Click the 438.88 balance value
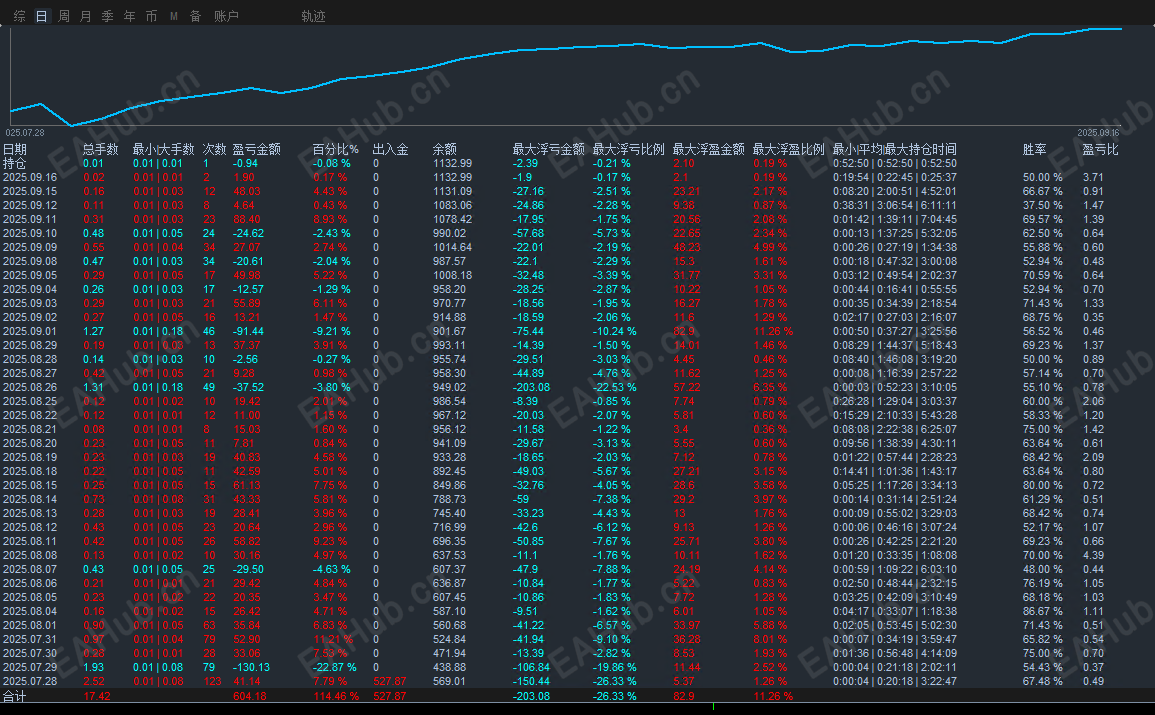1155x715 pixels. [x=449, y=667]
